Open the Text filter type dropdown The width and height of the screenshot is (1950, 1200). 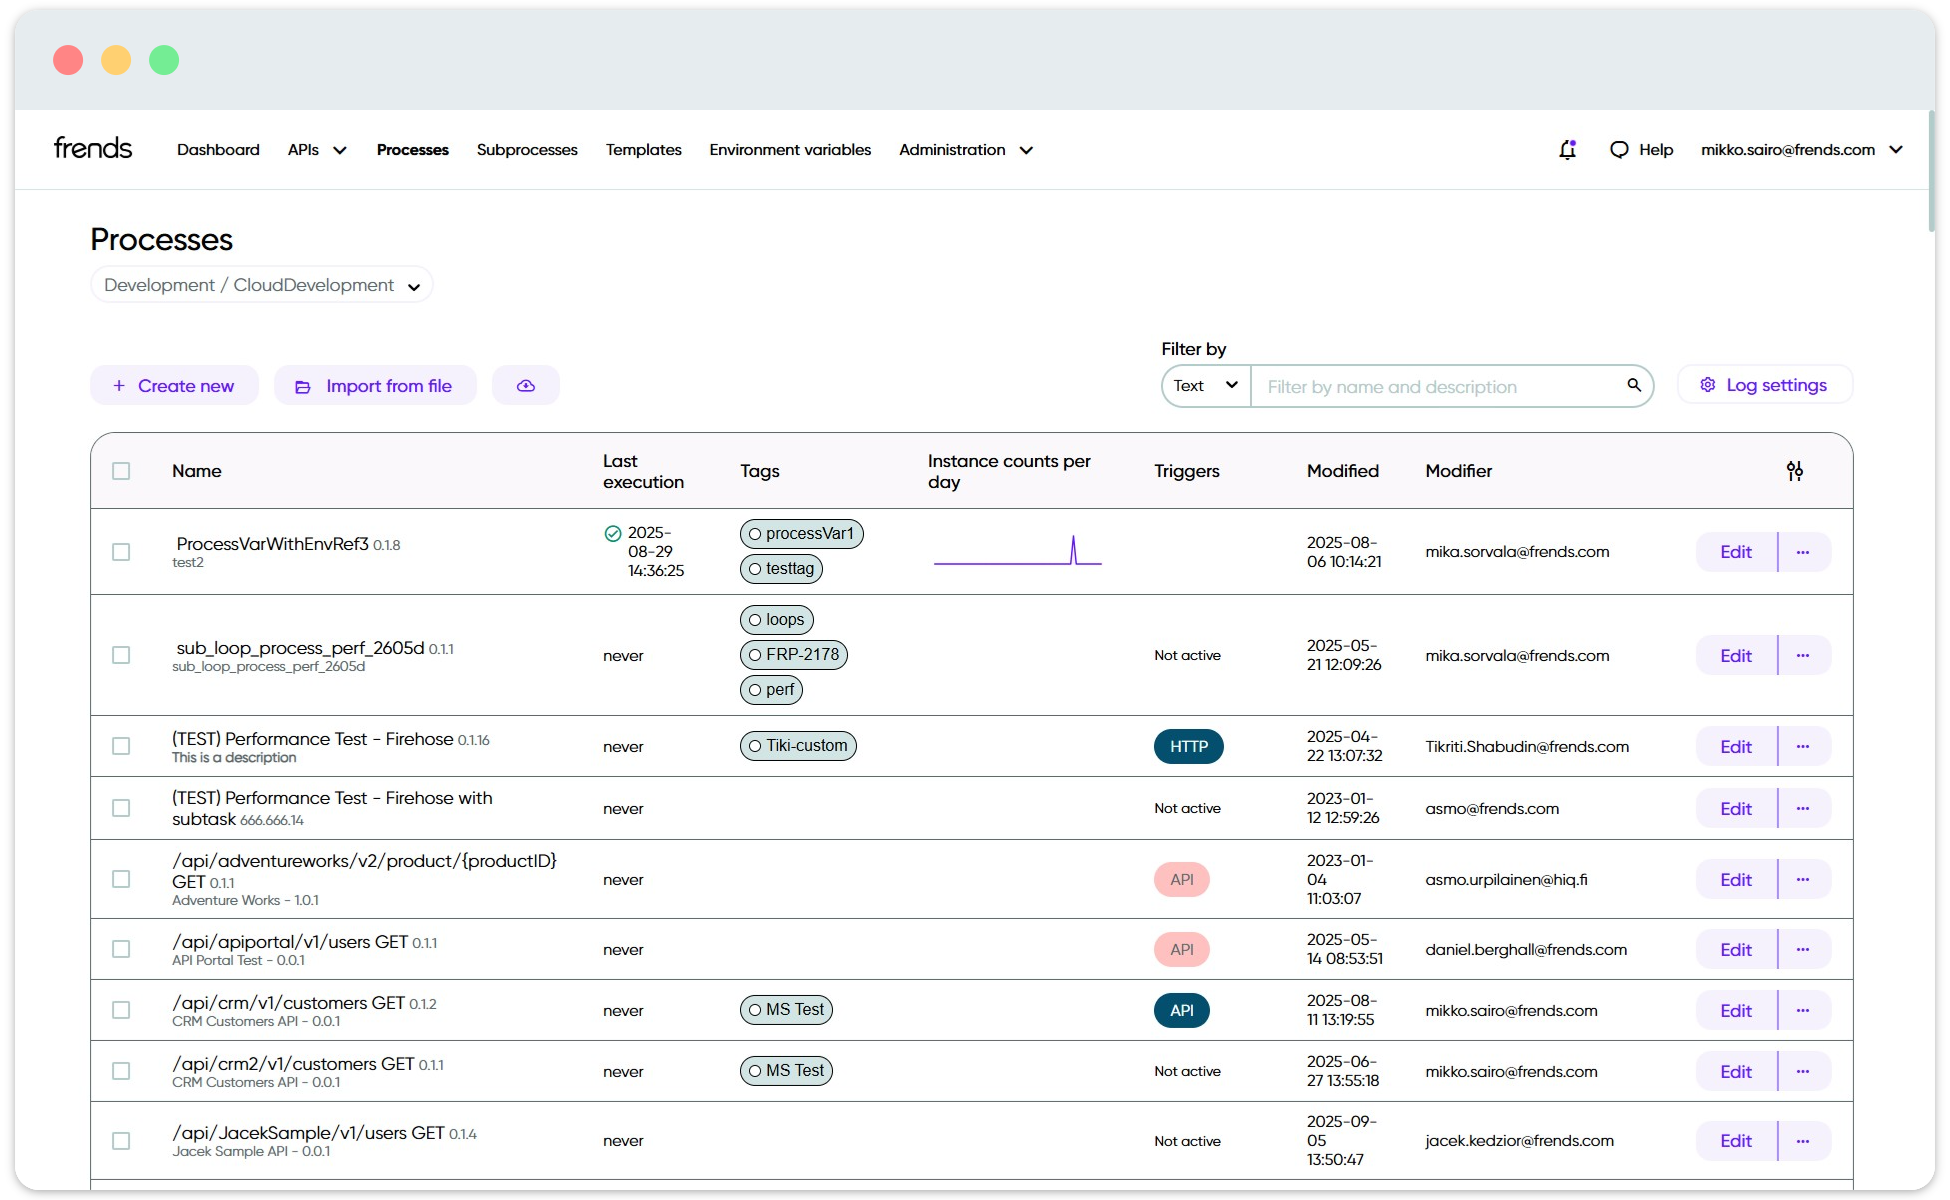pos(1206,386)
